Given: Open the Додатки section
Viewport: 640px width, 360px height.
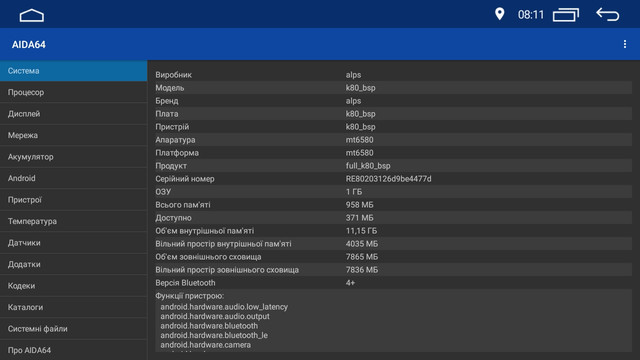Looking at the screenshot, I should 73,264.
